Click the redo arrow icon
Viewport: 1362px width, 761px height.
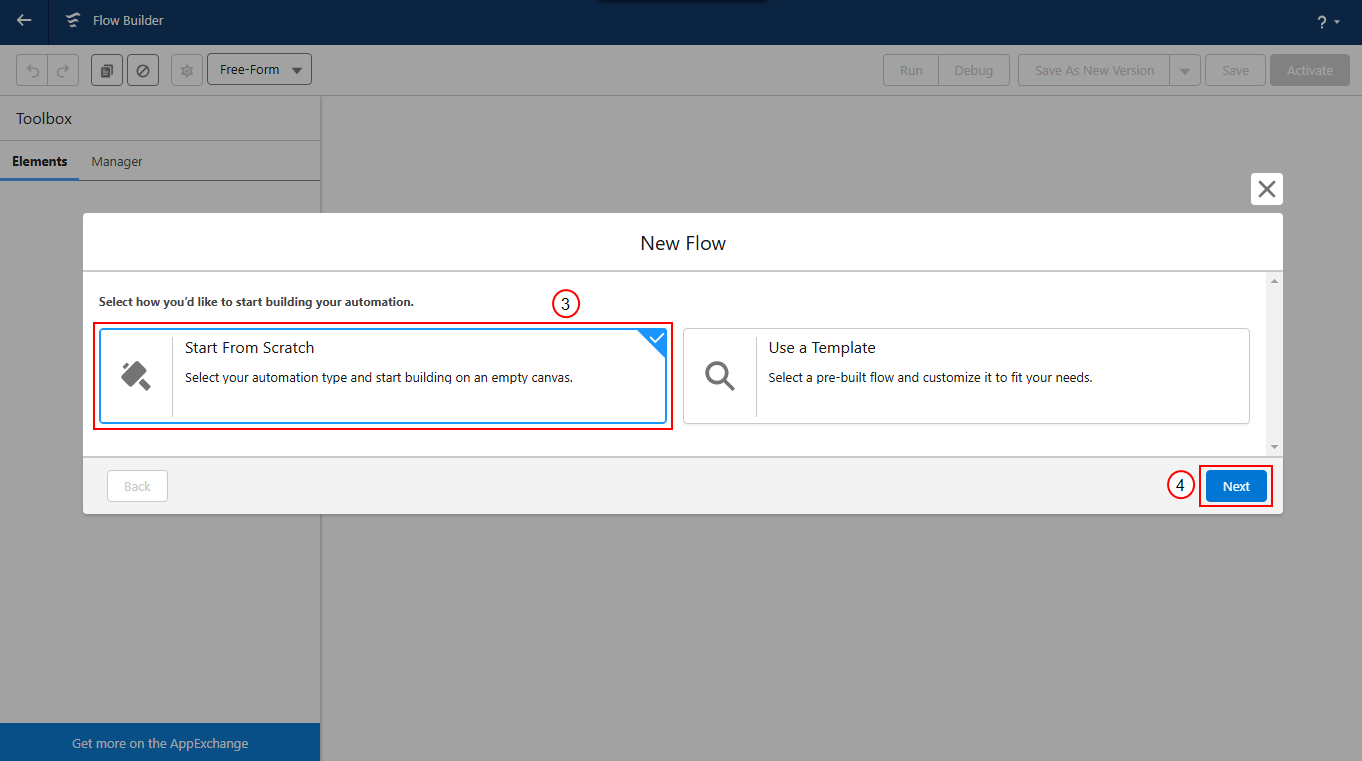pyautogui.click(x=62, y=70)
